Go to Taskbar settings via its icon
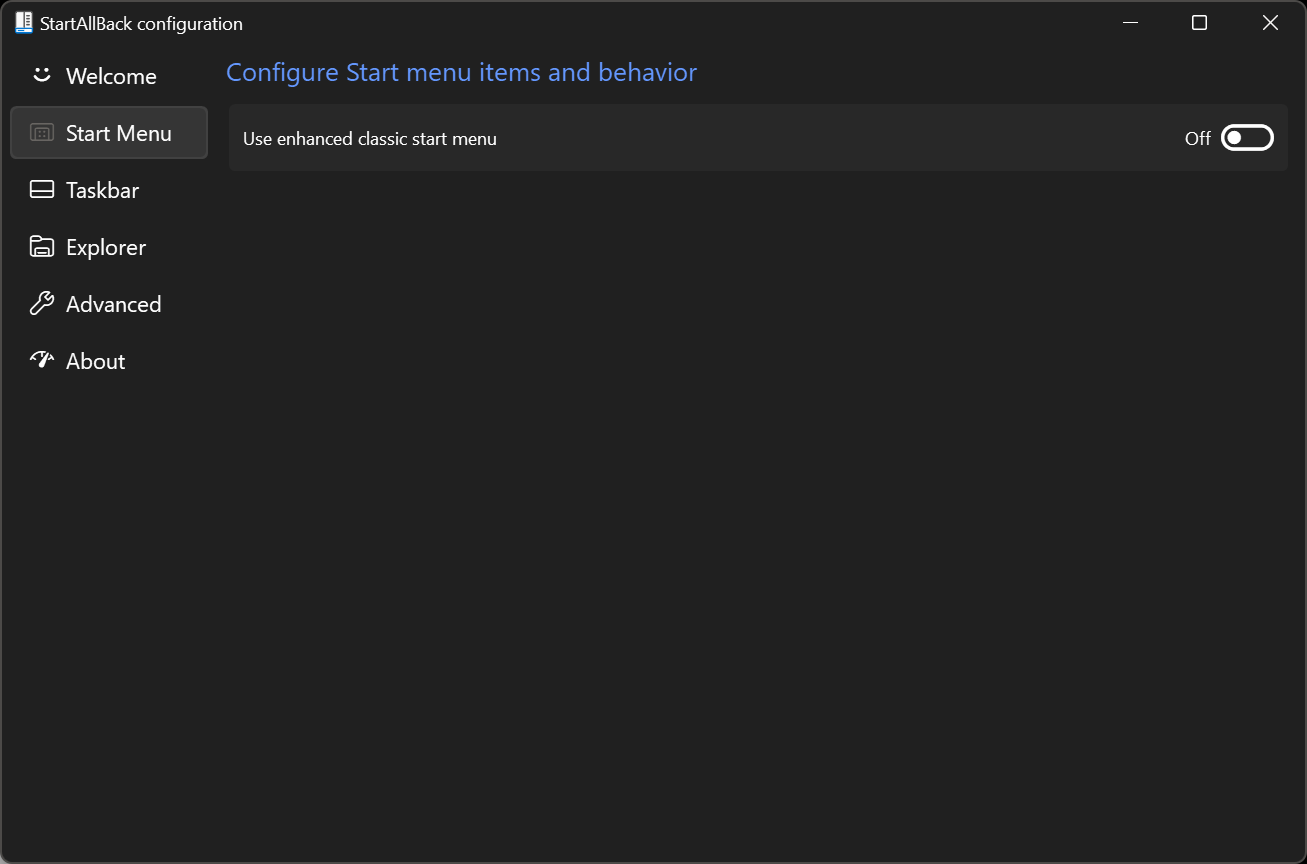This screenshot has height=864, width=1307. click(x=42, y=190)
